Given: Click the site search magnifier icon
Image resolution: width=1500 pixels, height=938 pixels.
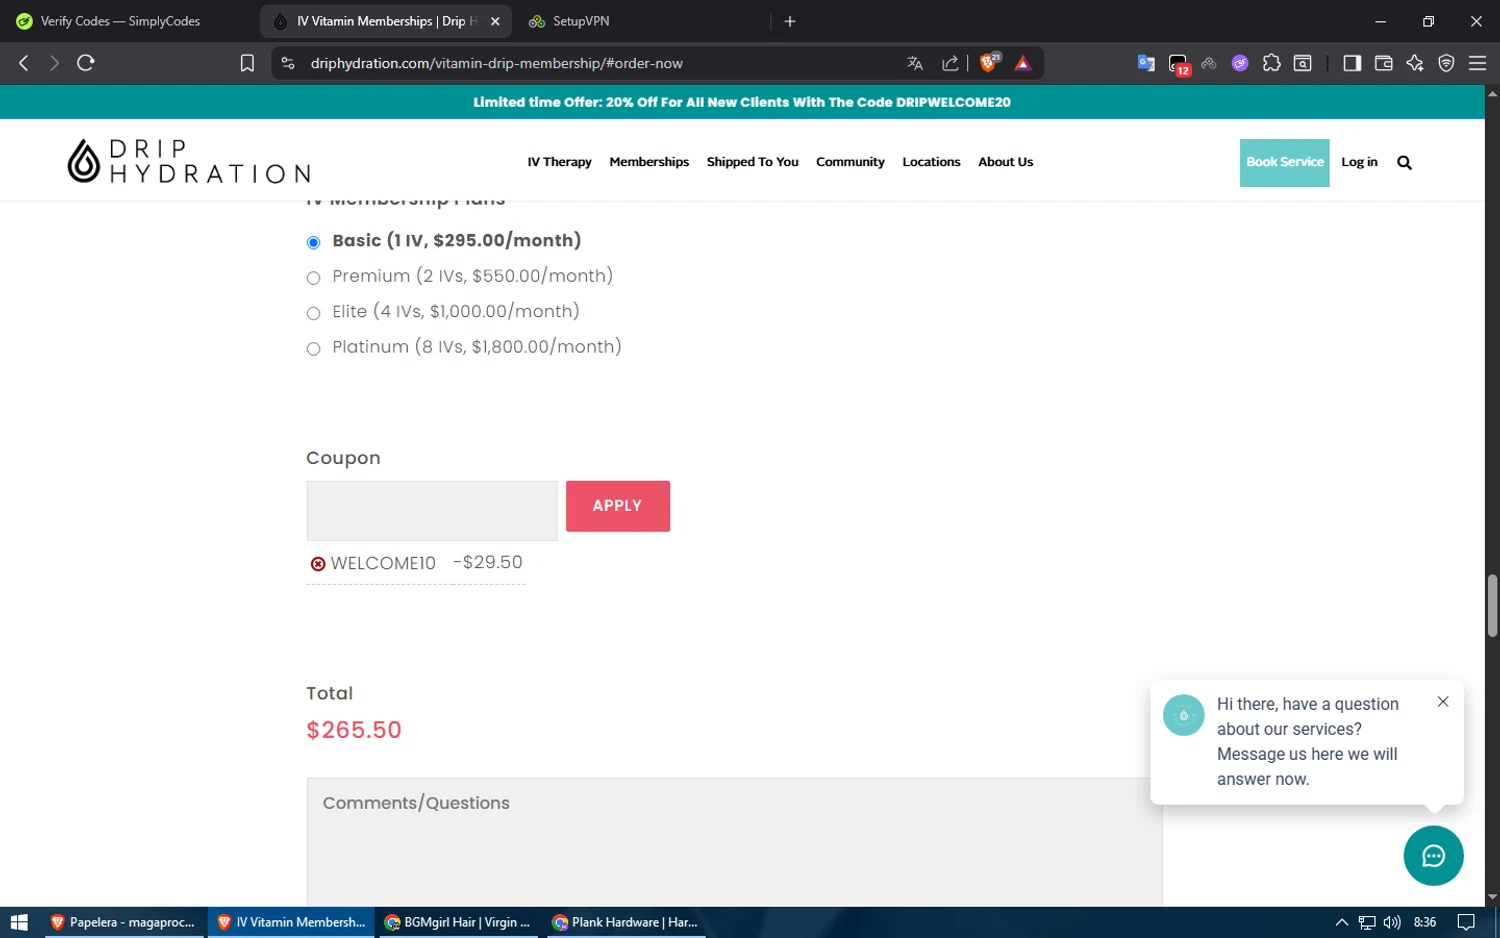Looking at the screenshot, I should [x=1404, y=162].
